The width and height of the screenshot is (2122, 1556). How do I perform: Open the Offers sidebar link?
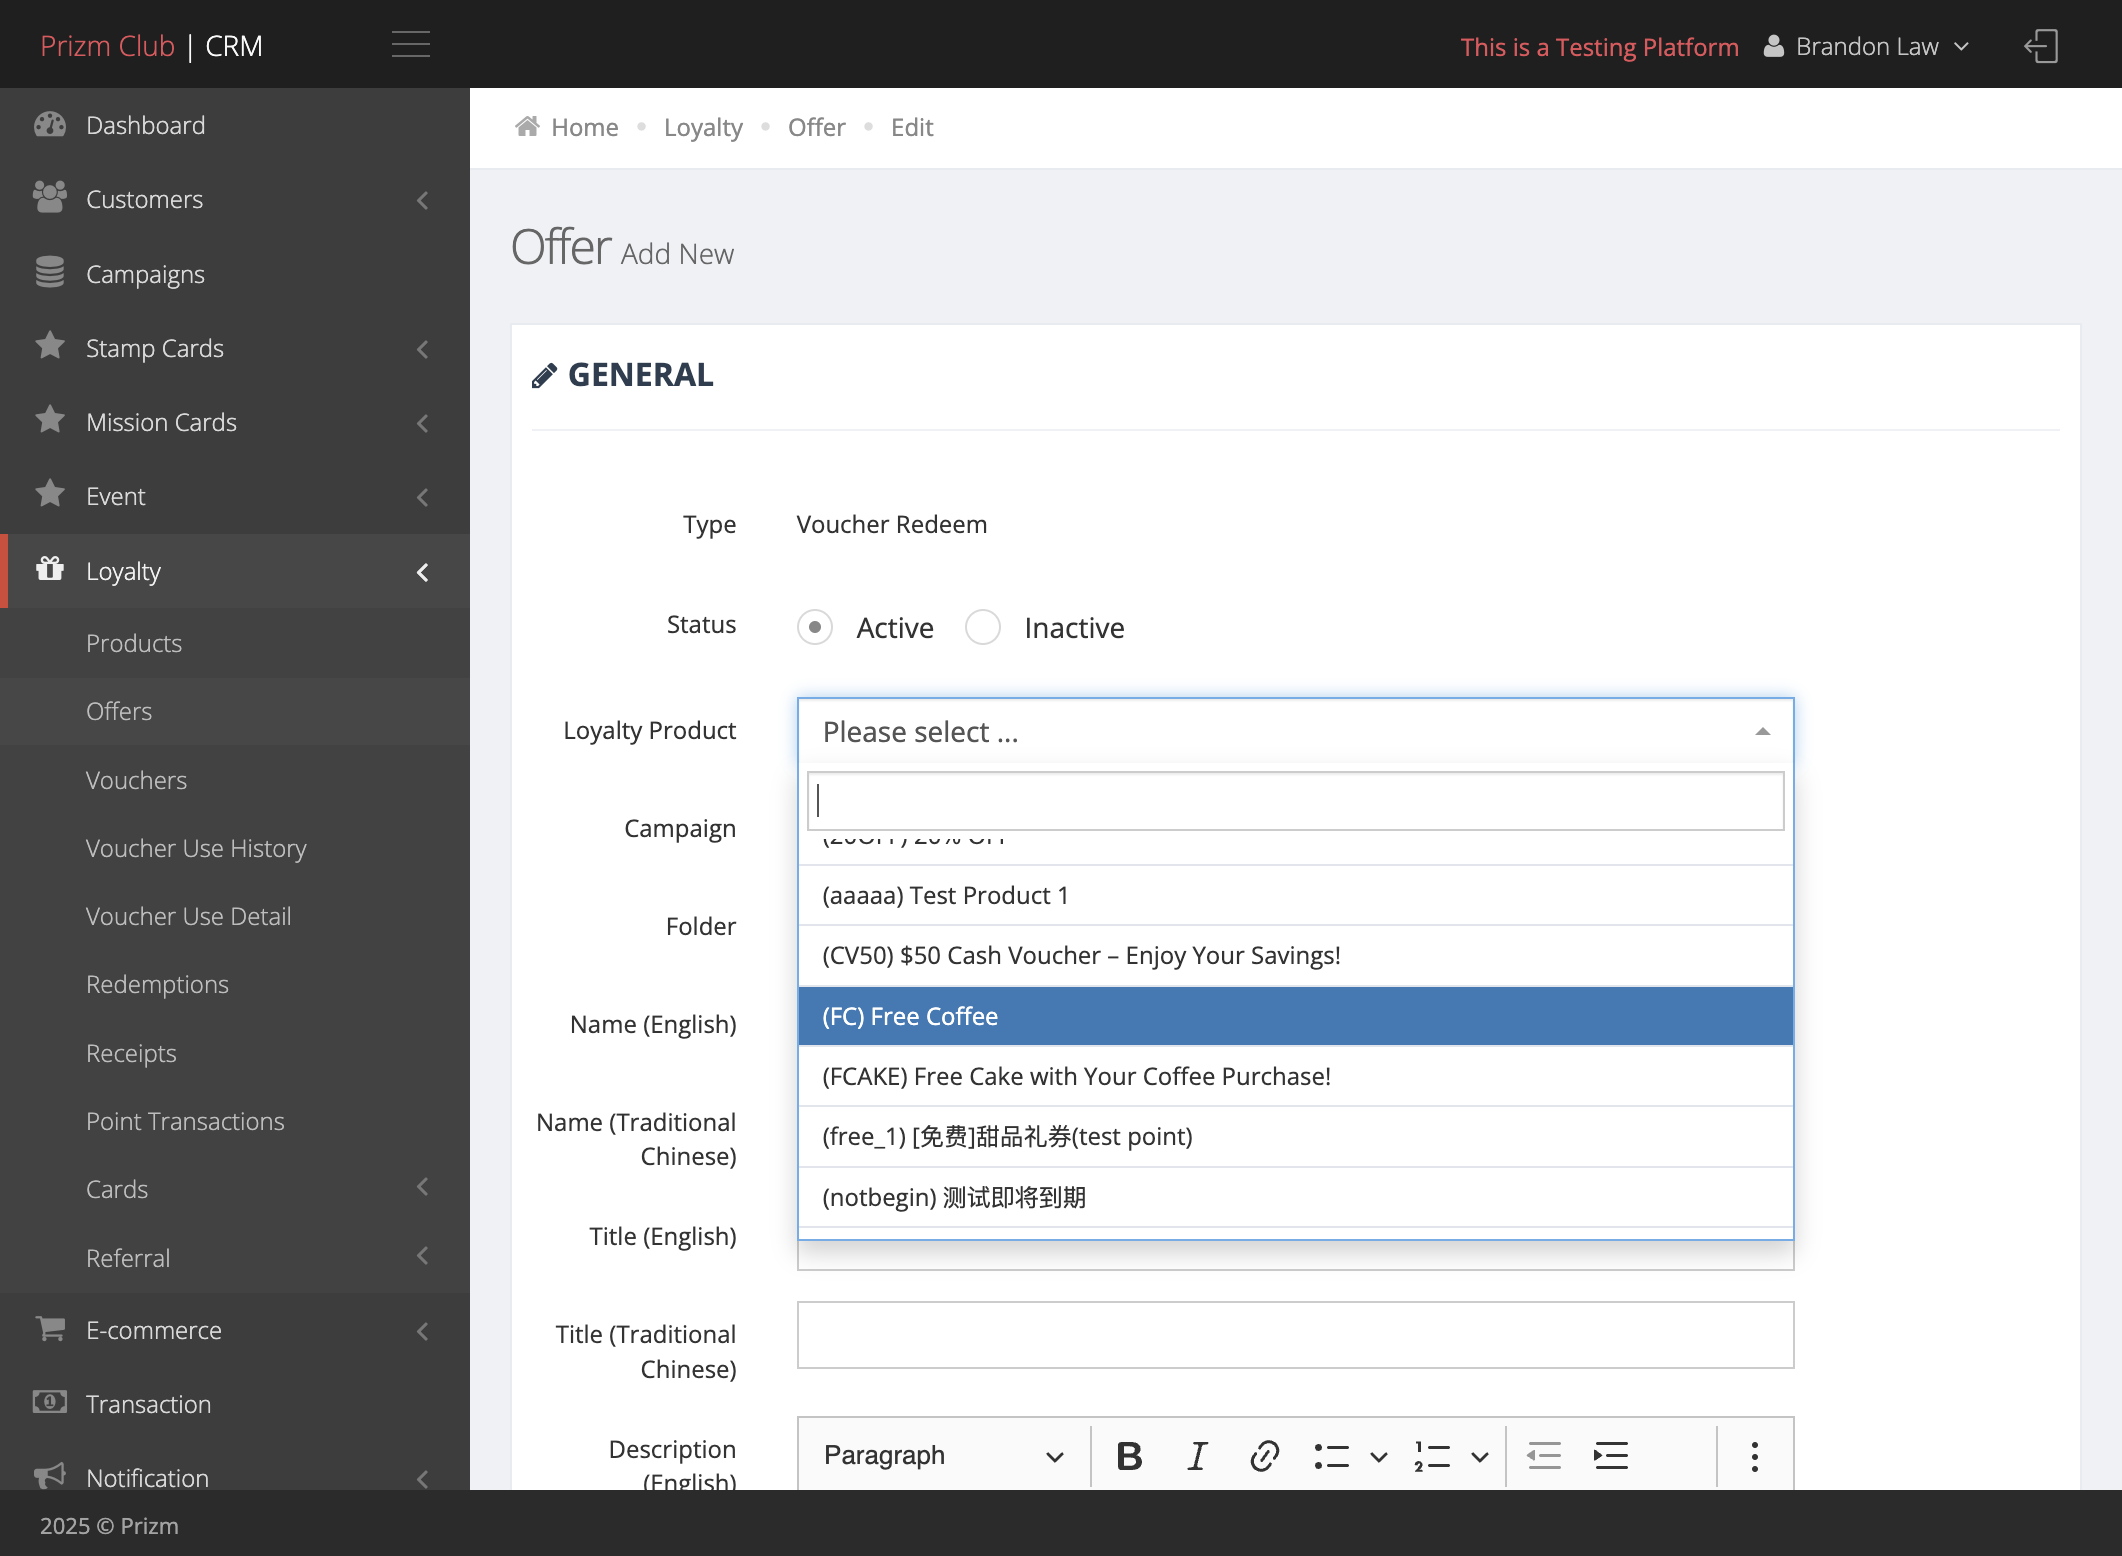(119, 711)
